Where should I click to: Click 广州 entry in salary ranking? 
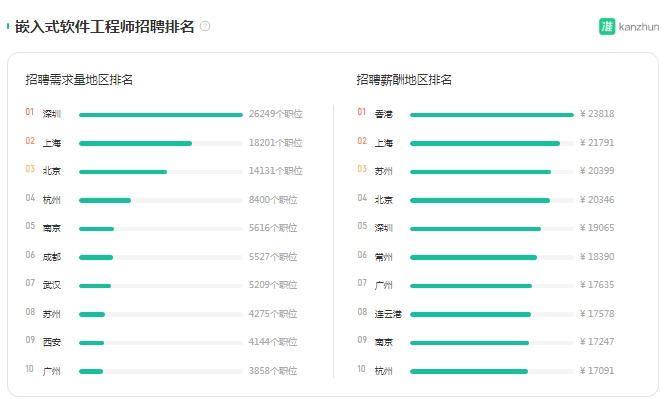tap(383, 285)
